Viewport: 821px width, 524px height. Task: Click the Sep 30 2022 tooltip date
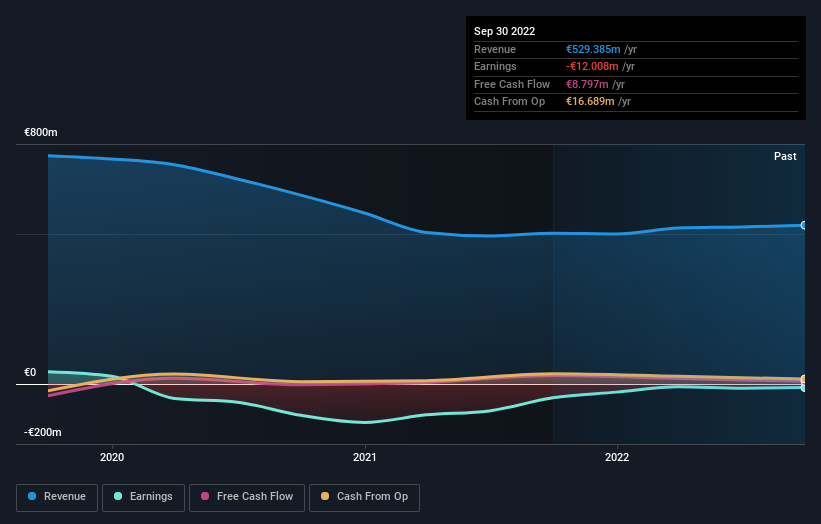pos(504,31)
